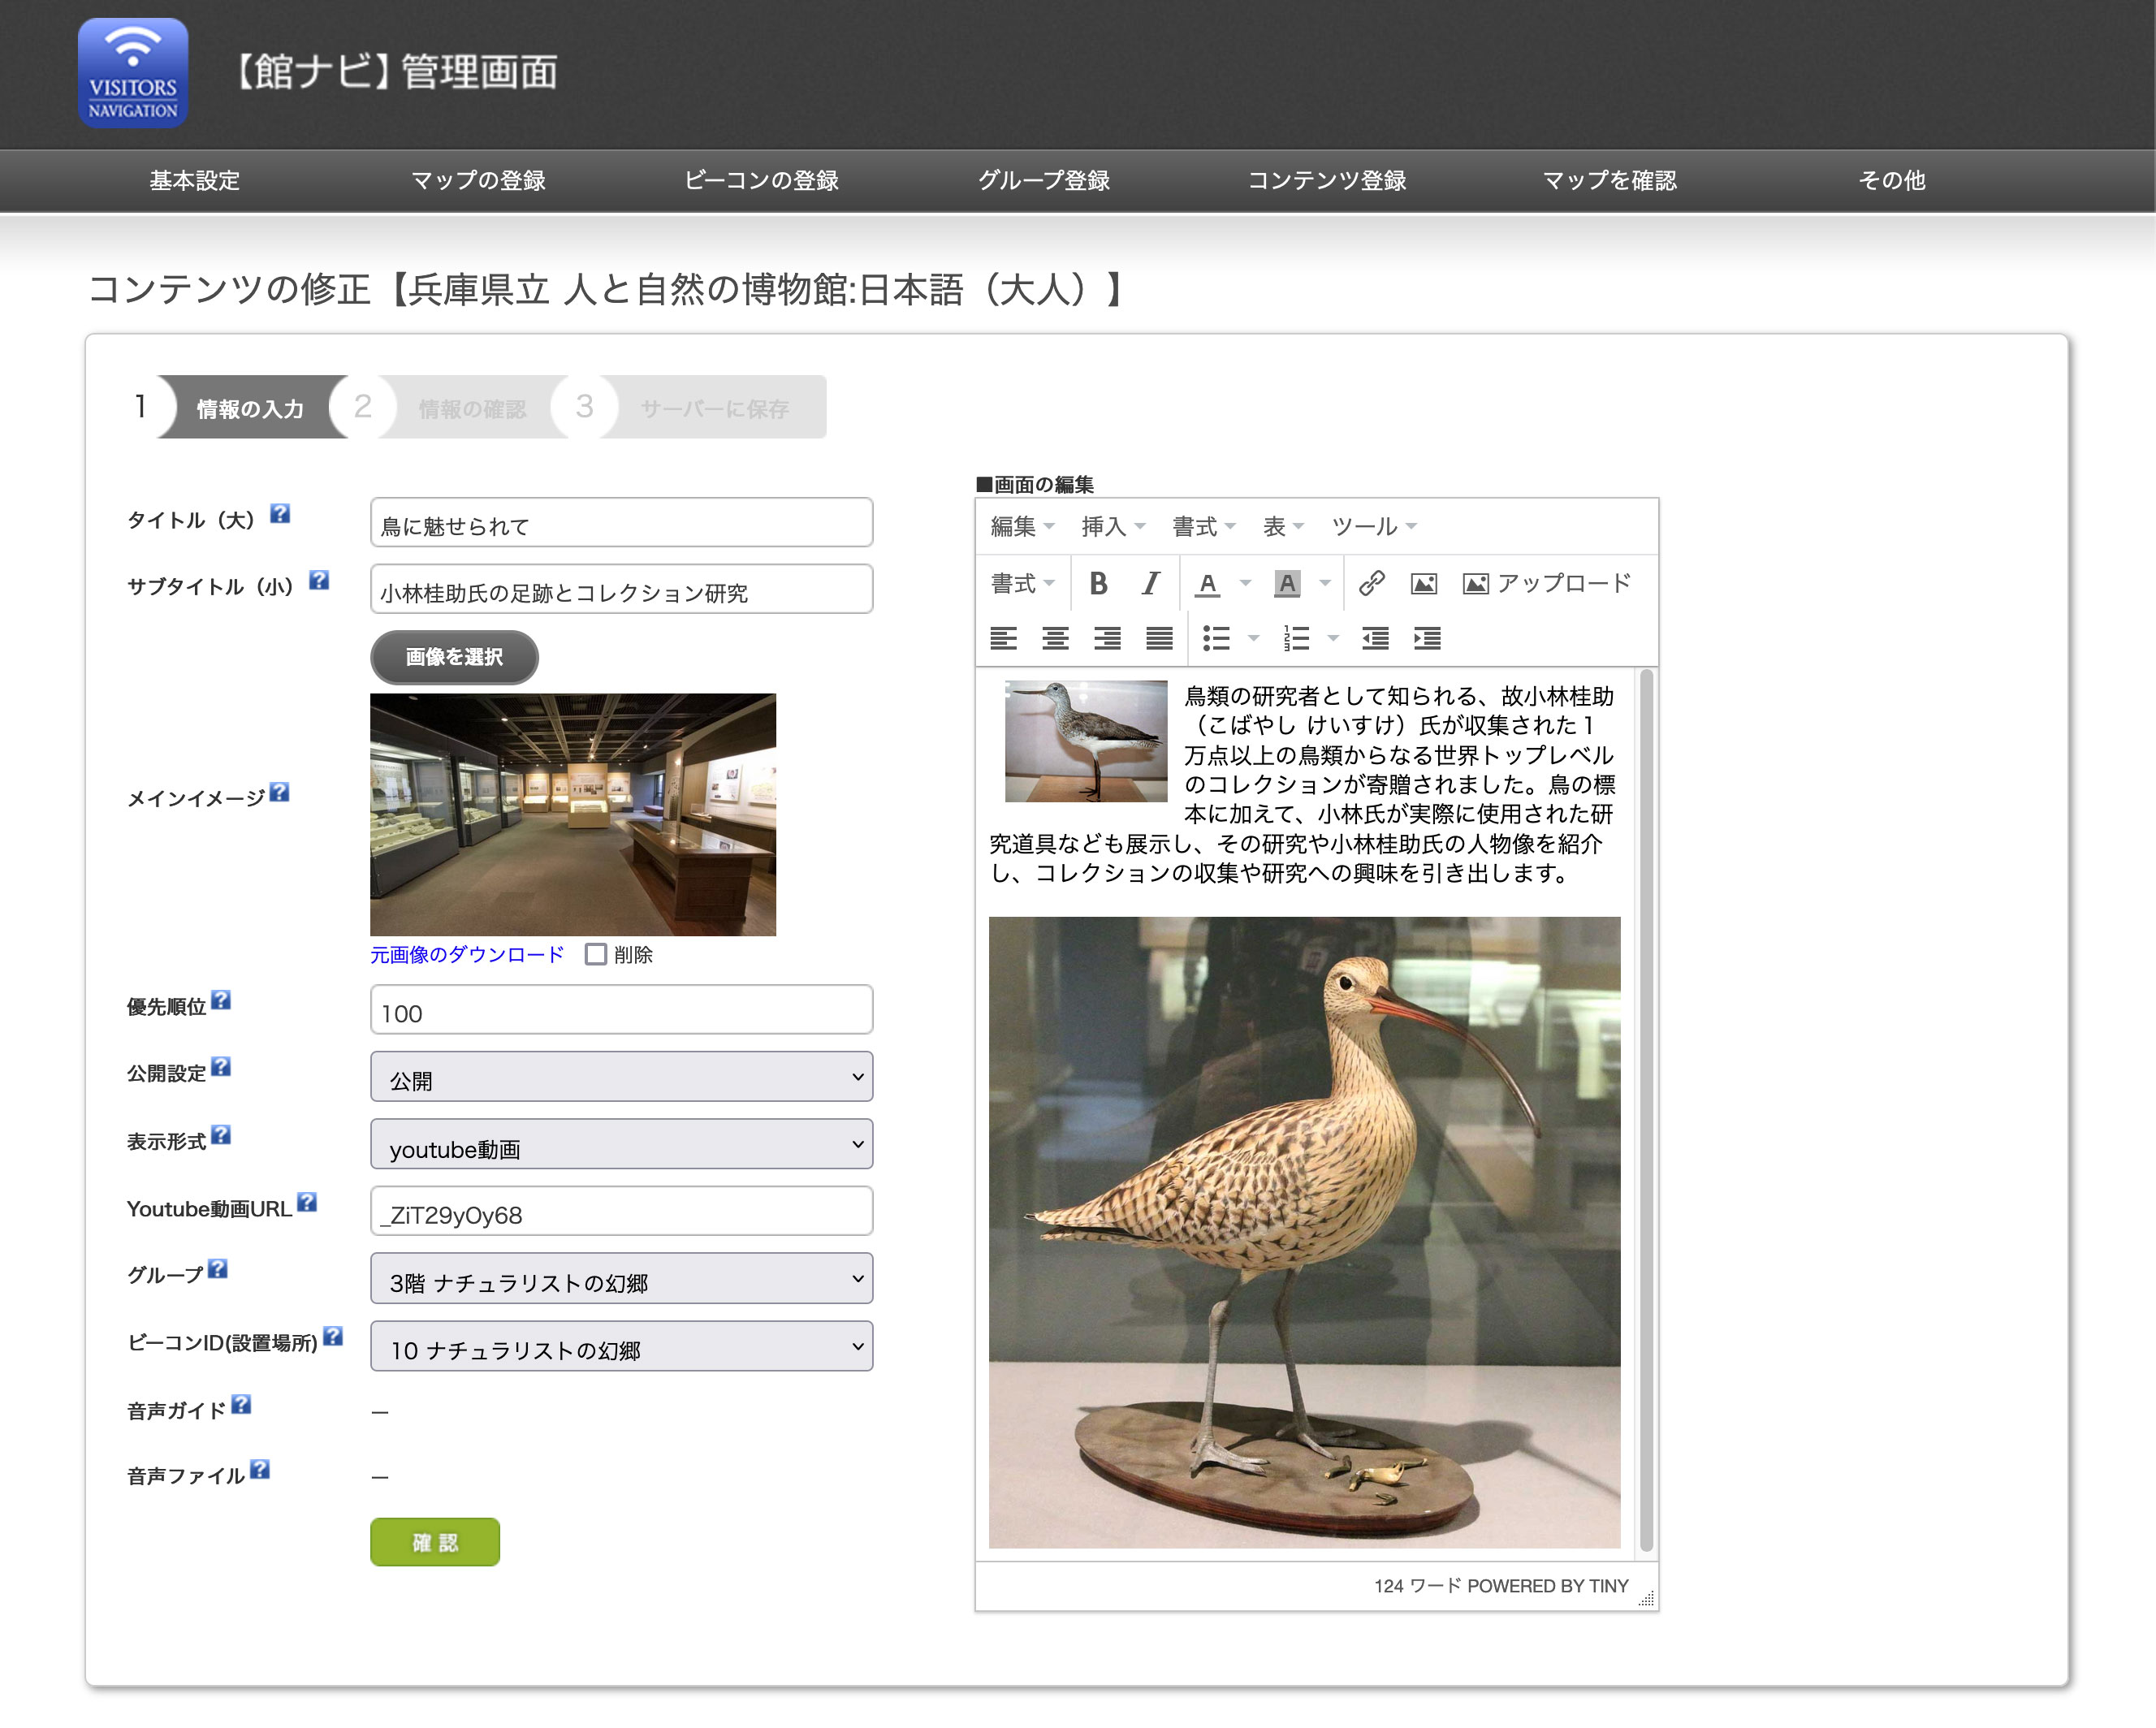
Task: Click the サブタイトル（小） input field
Action: point(621,589)
